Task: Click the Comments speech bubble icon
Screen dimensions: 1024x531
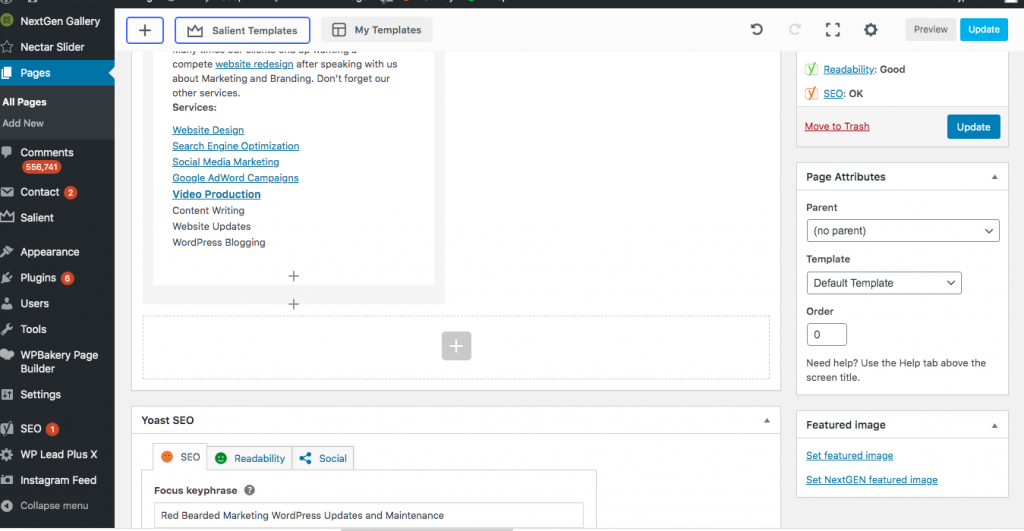Action: coord(7,152)
